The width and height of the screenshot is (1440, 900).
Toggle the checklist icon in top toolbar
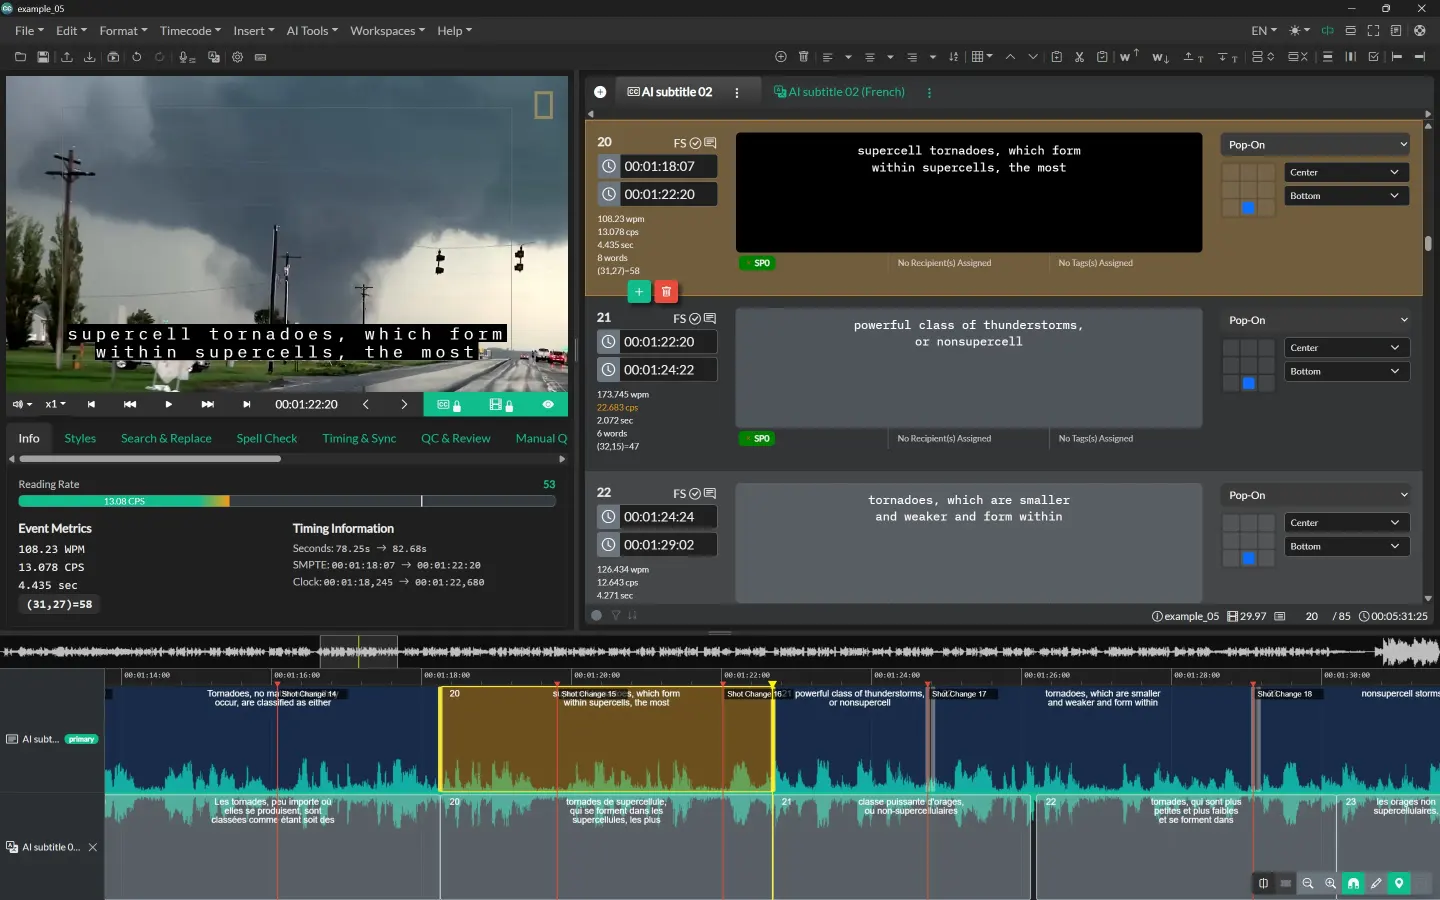[1373, 57]
